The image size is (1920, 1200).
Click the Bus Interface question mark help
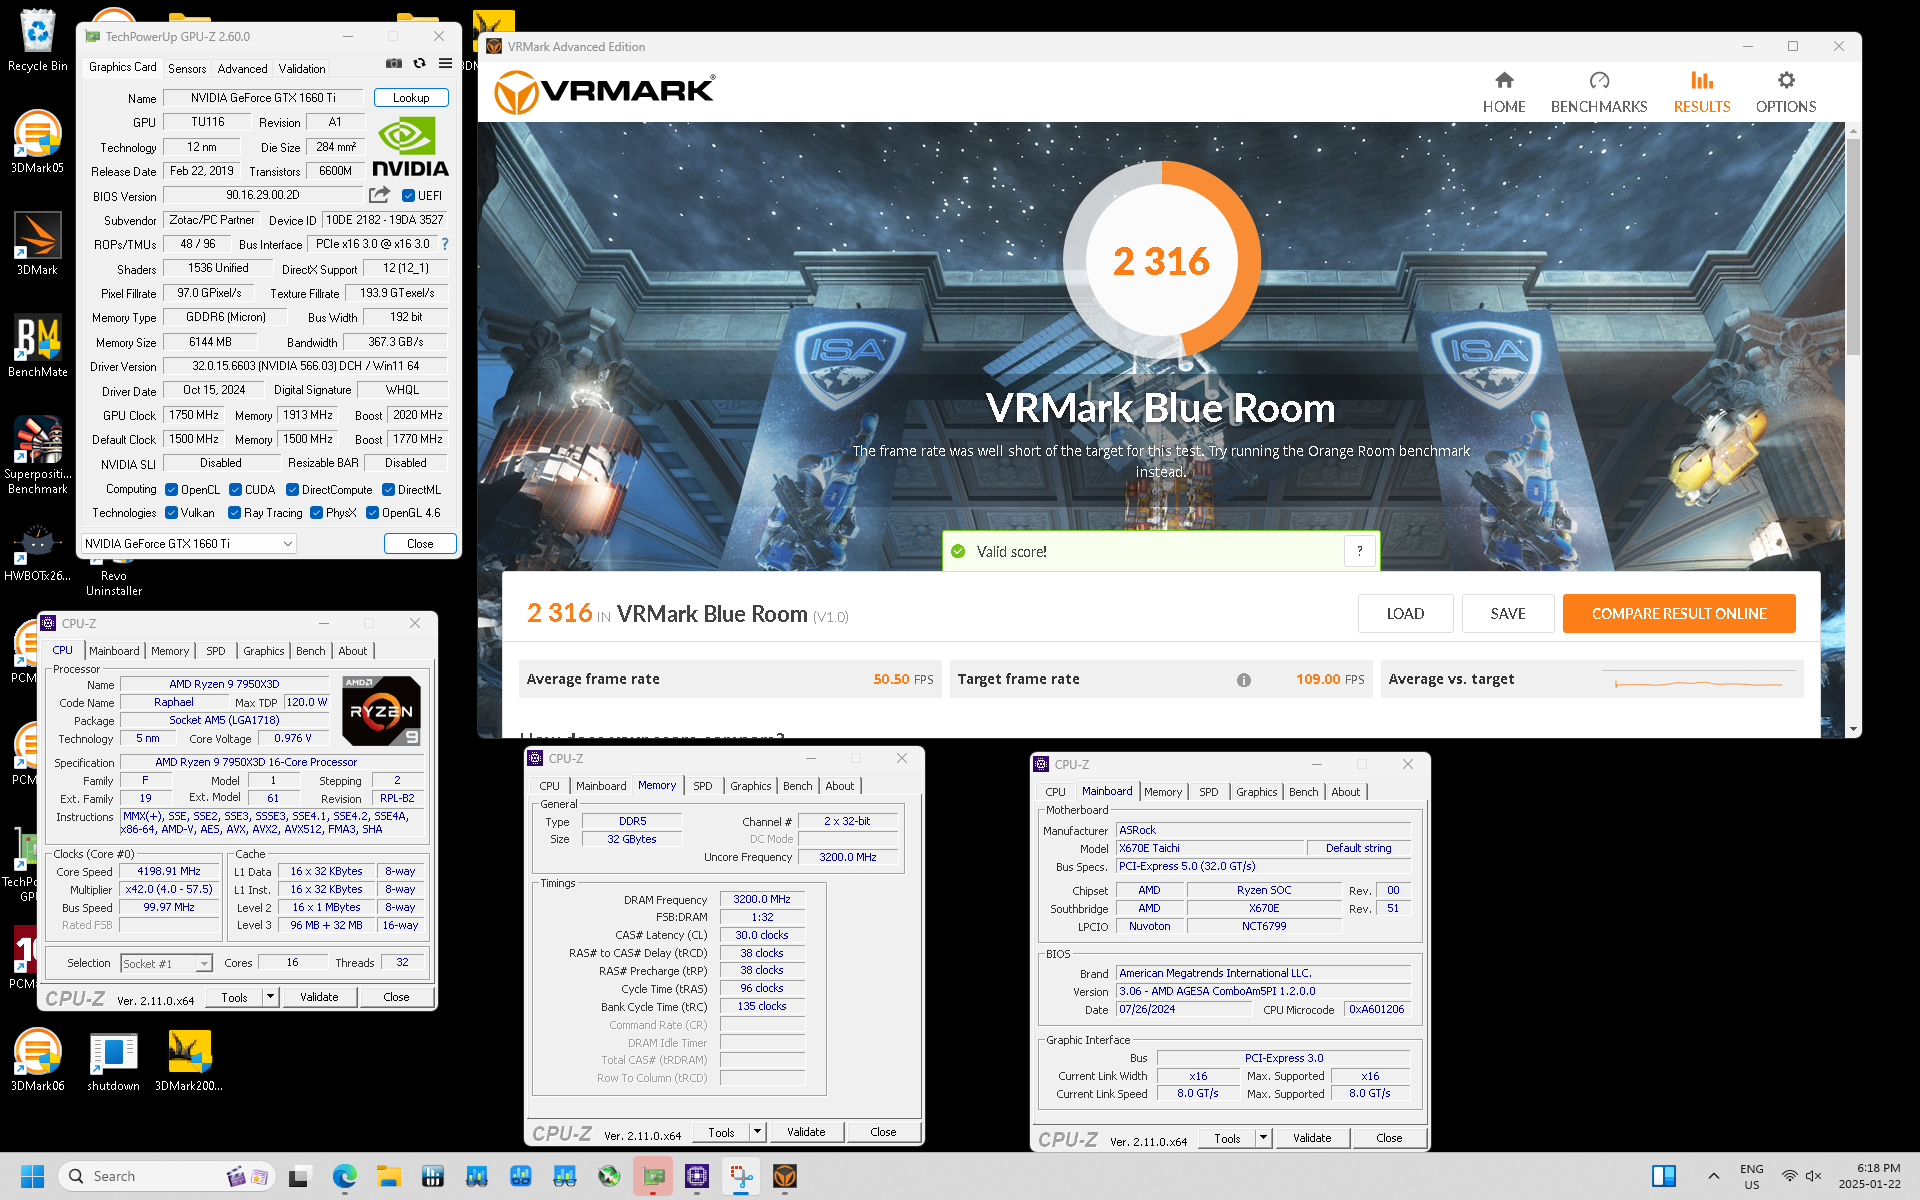coord(445,244)
